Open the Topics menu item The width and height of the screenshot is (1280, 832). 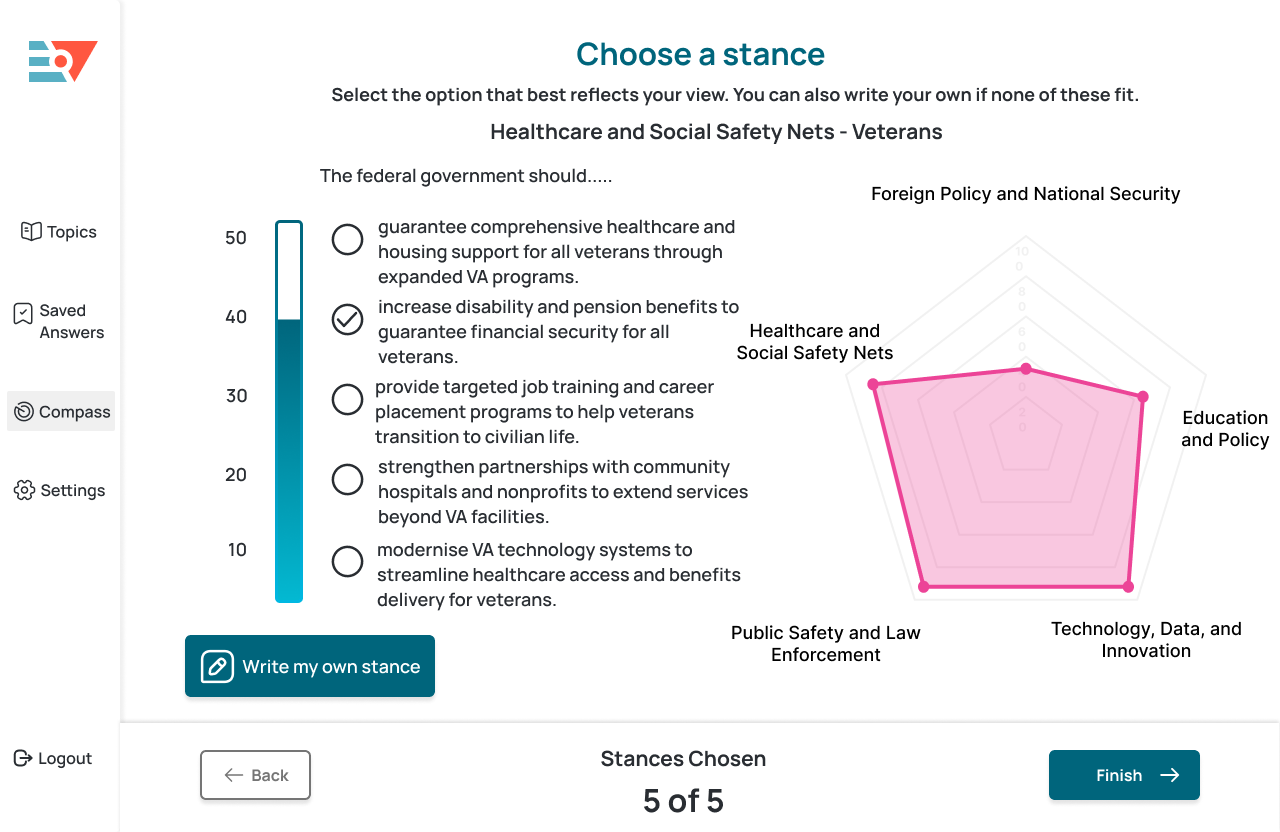point(71,232)
